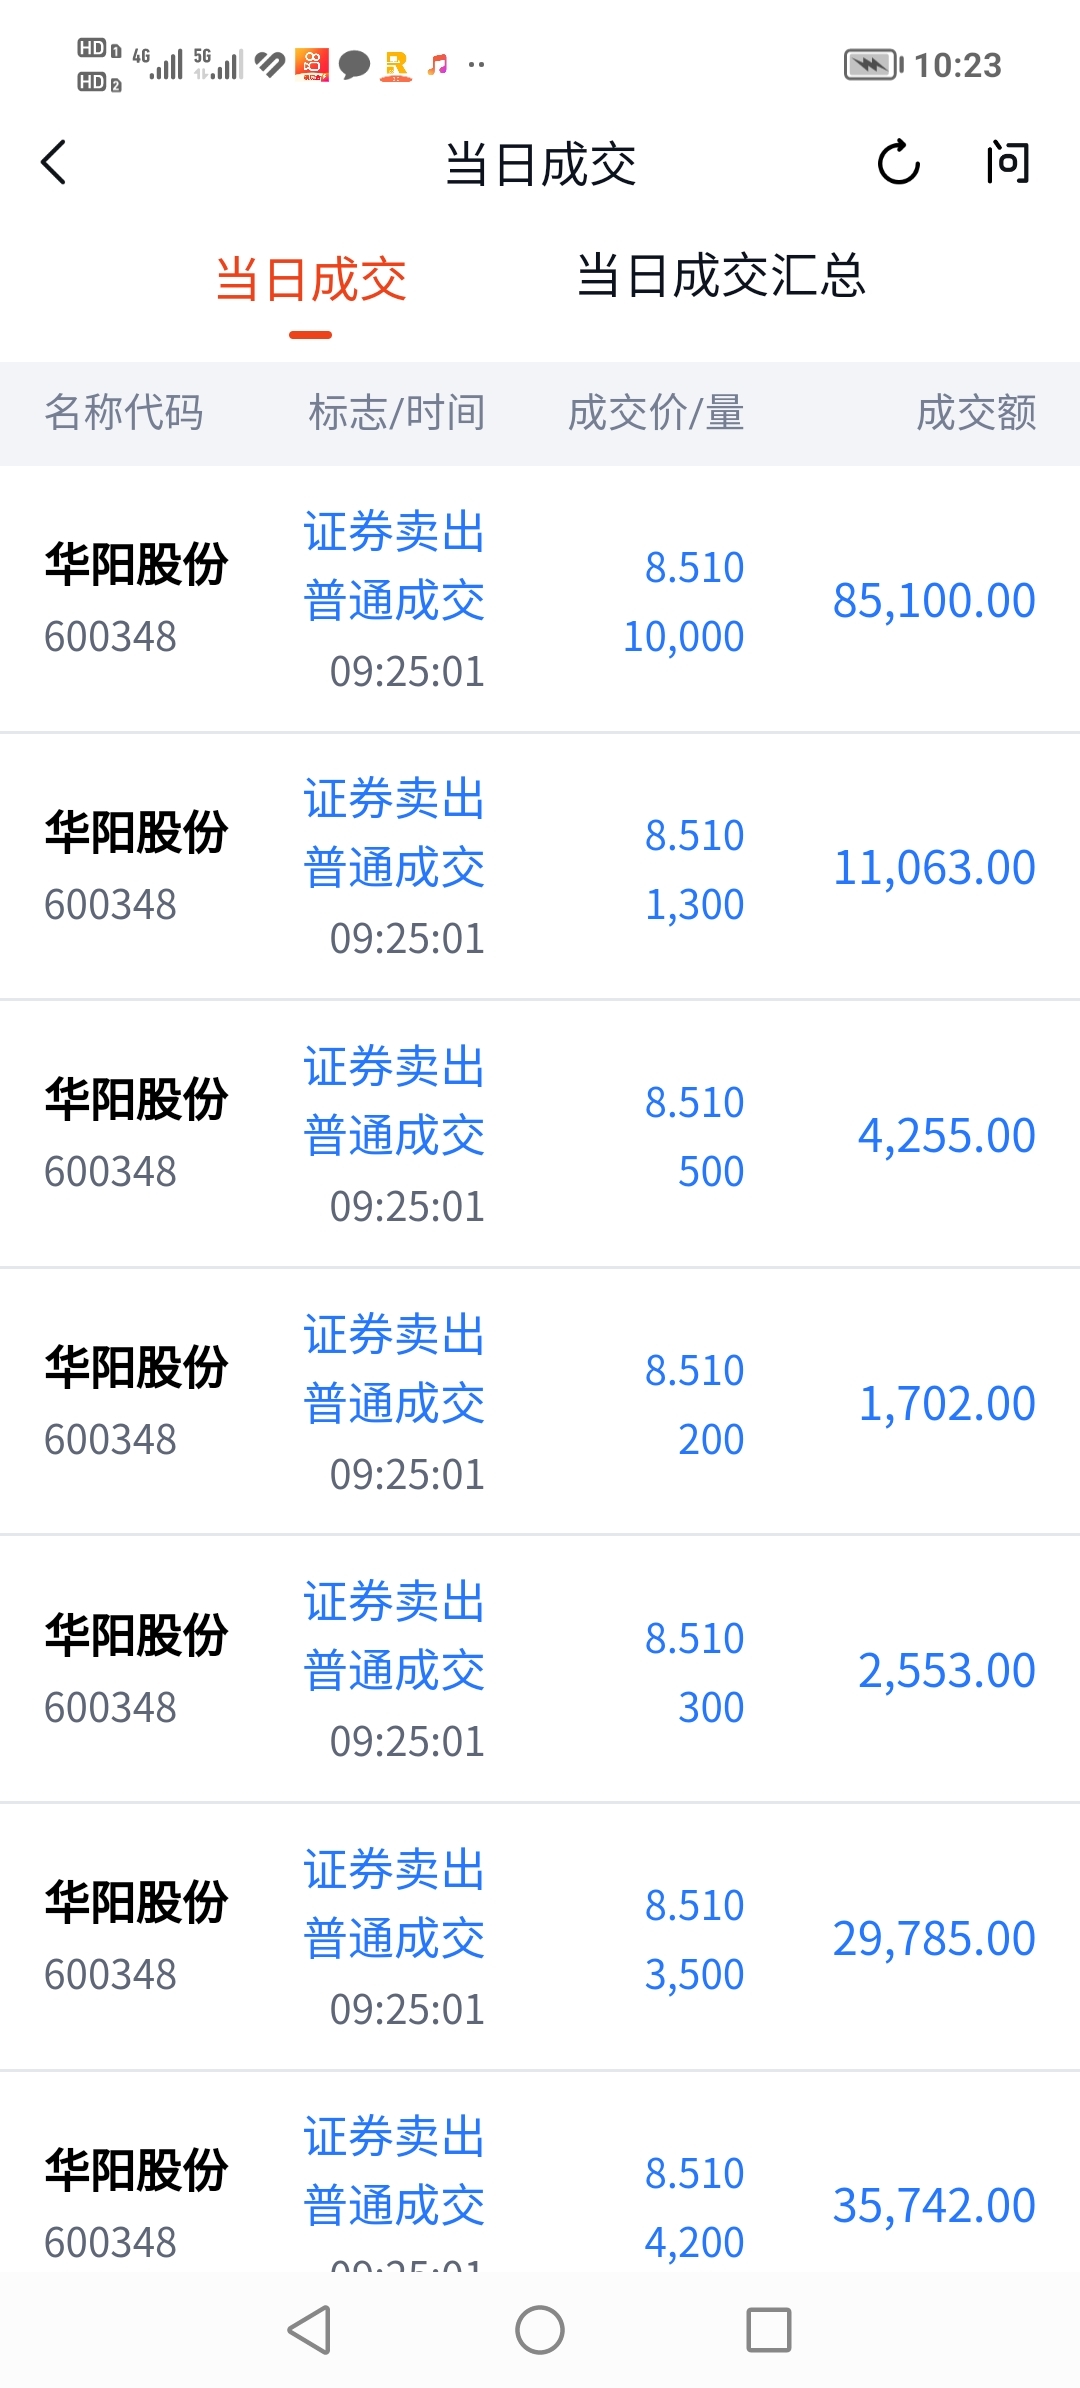Screen dimensions: 1080x2388
Task: Select the 500 share trade row
Action: pos(540,1135)
